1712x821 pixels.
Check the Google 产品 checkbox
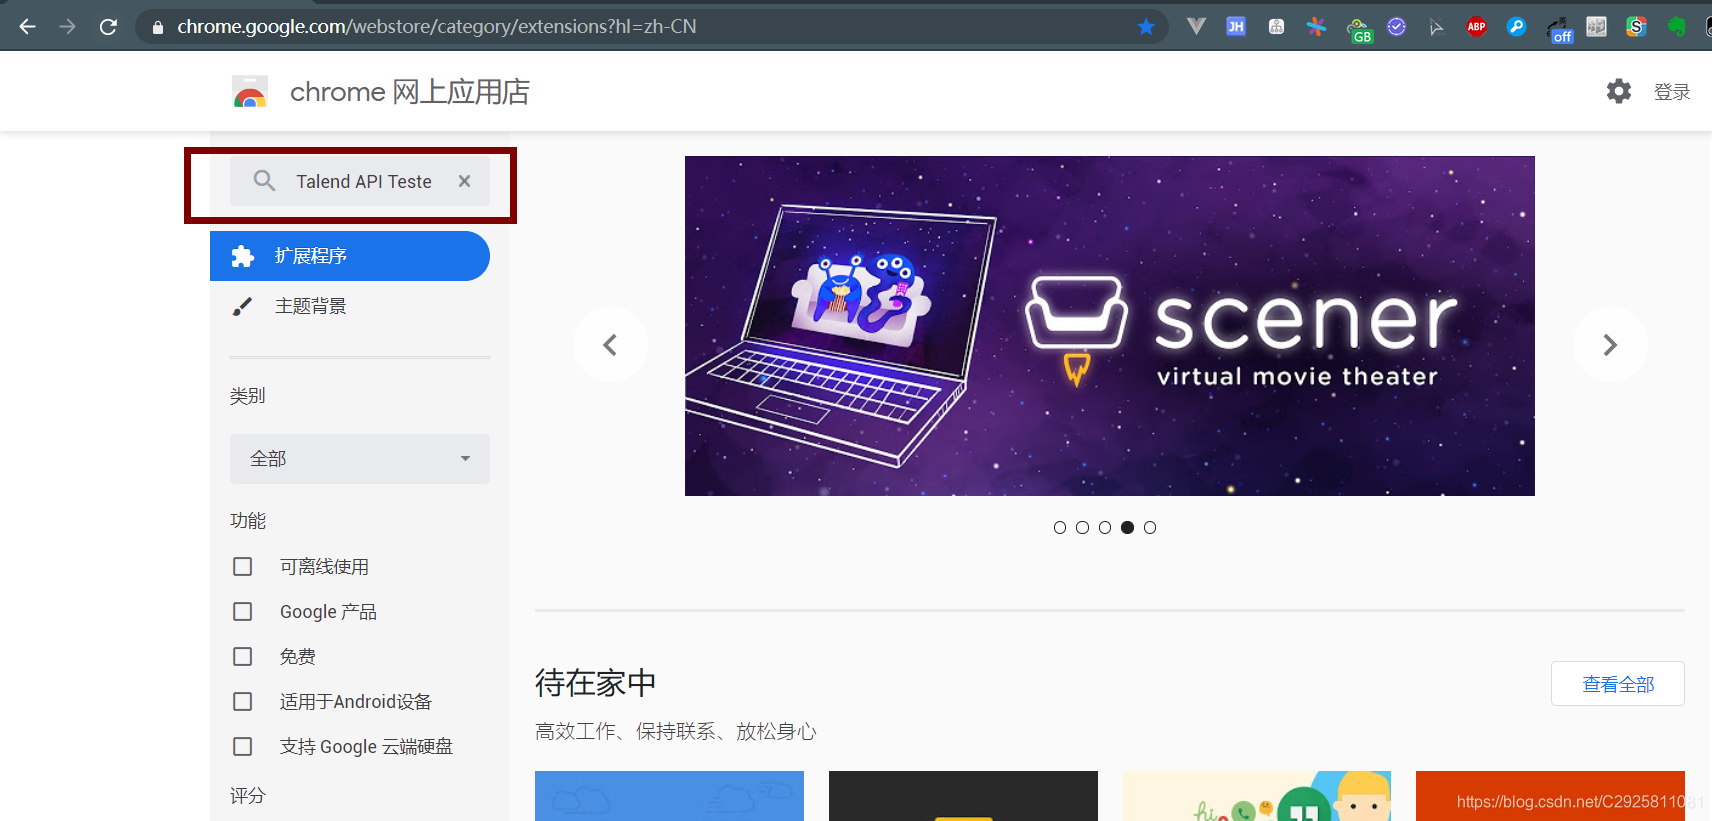(x=242, y=611)
